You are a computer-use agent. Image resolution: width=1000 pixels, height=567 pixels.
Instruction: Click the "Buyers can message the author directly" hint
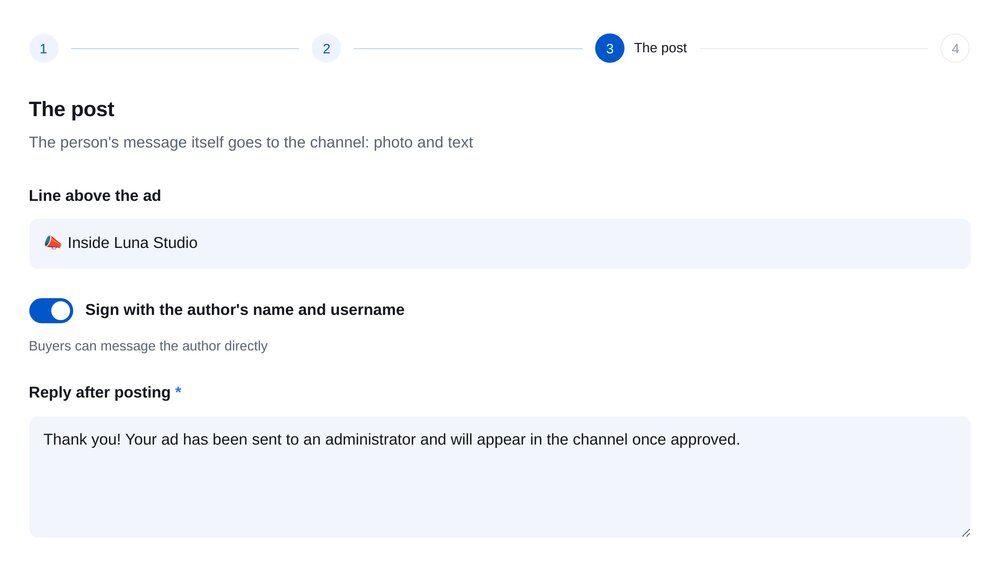point(148,346)
